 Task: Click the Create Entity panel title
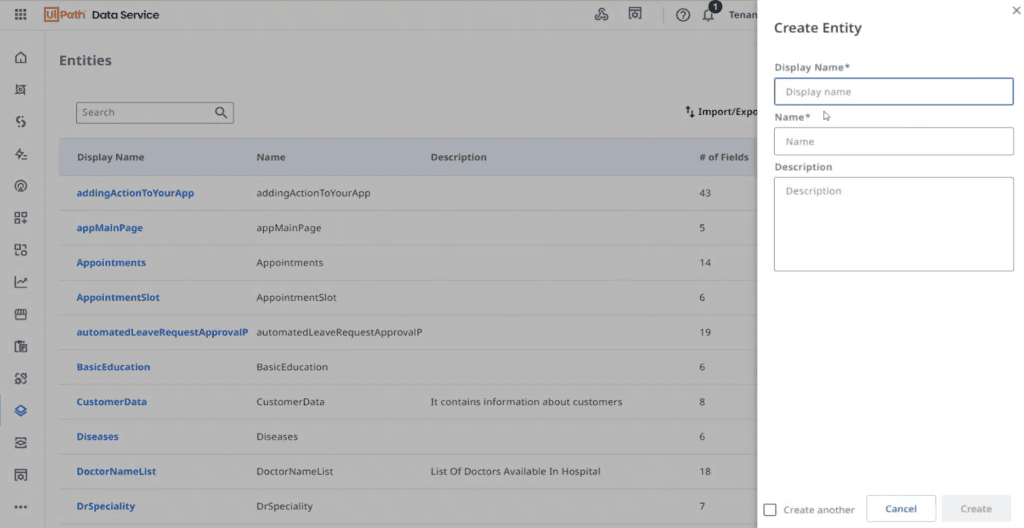(818, 28)
